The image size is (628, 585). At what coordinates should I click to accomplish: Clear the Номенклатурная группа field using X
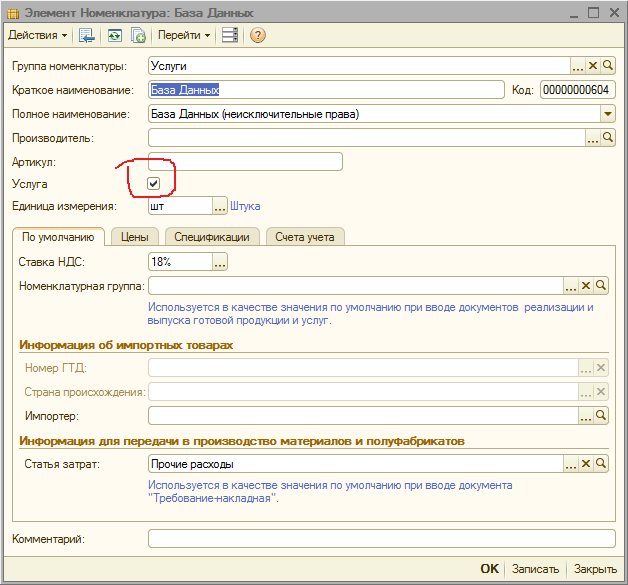click(x=587, y=286)
